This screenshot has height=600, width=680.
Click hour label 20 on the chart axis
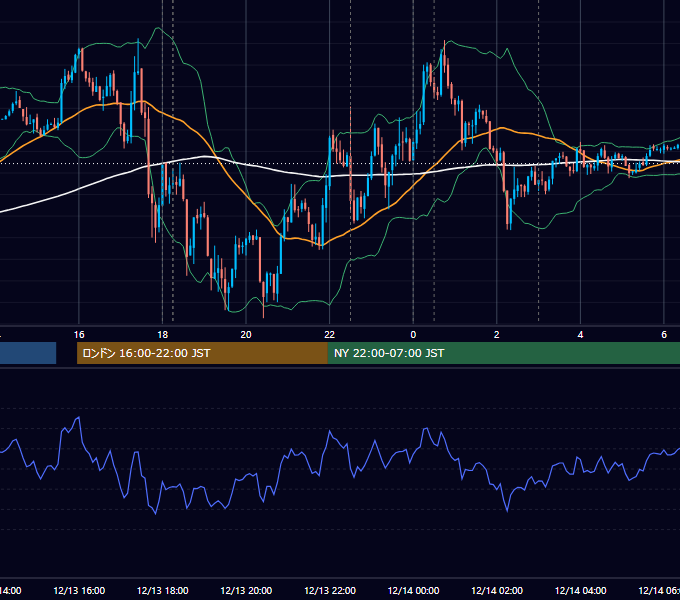click(246, 335)
